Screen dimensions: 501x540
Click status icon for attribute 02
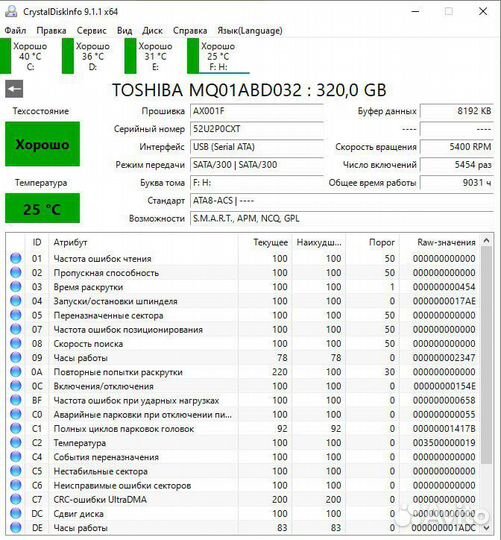15,272
